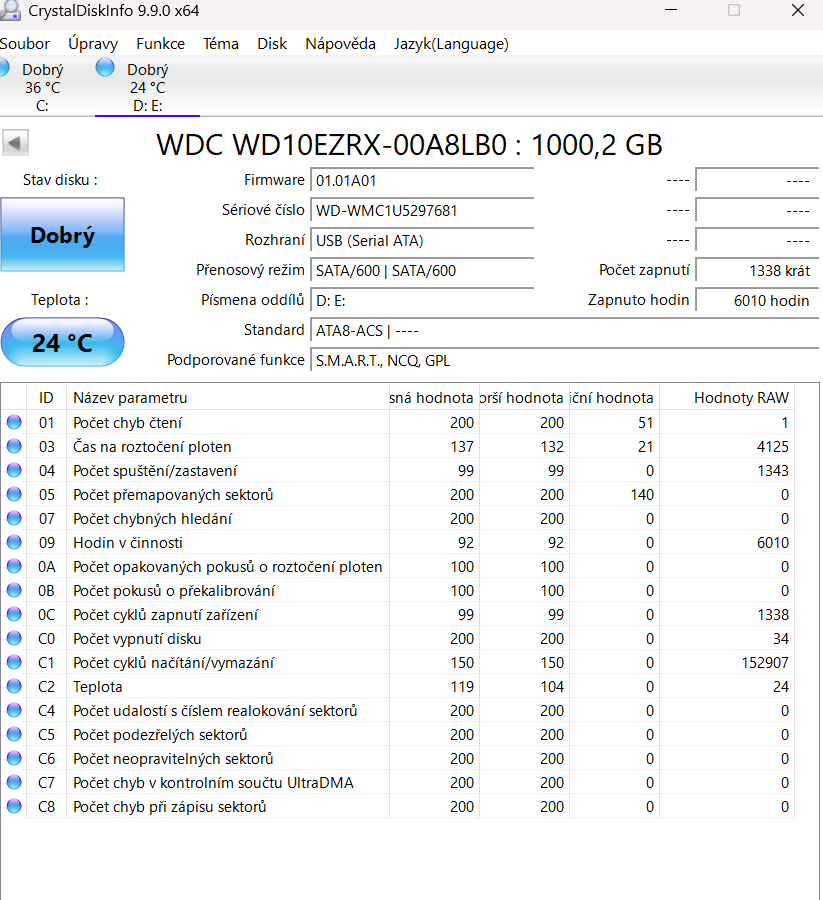823x900 pixels.
Task: Select the row Počet přemapovaných sektorů
Action: (398, 494)
